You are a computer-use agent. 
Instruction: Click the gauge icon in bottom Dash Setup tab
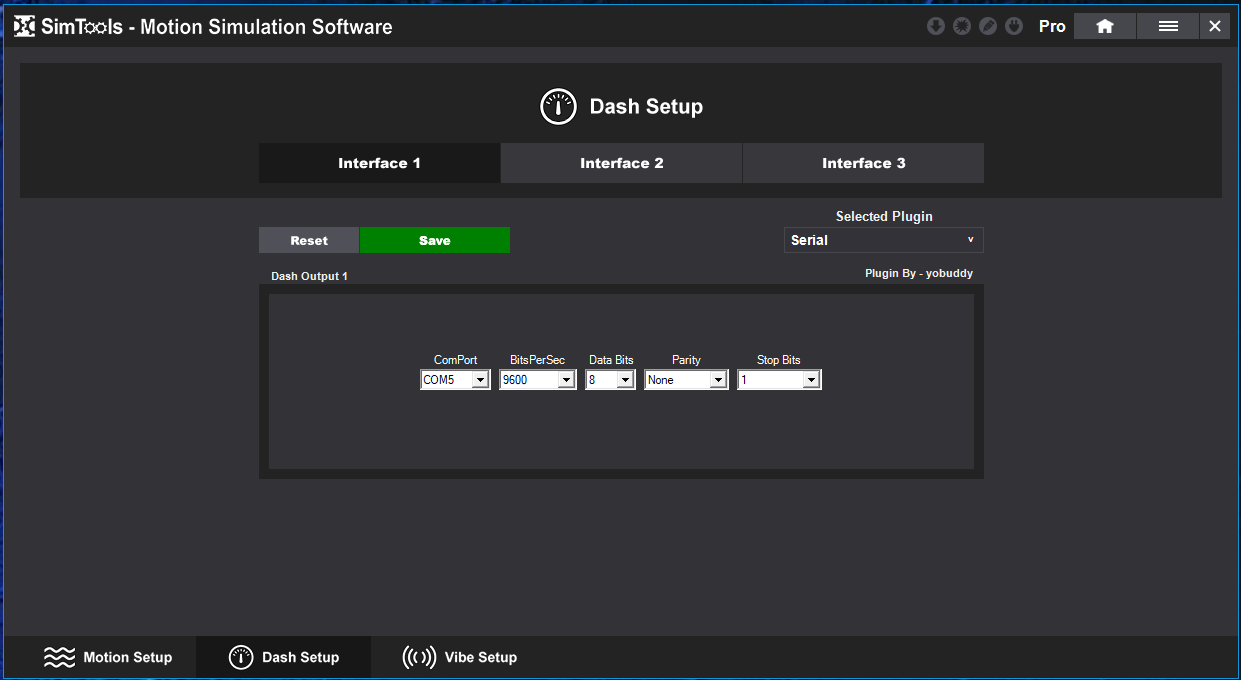pyautogui.click(x=241, y=657)
